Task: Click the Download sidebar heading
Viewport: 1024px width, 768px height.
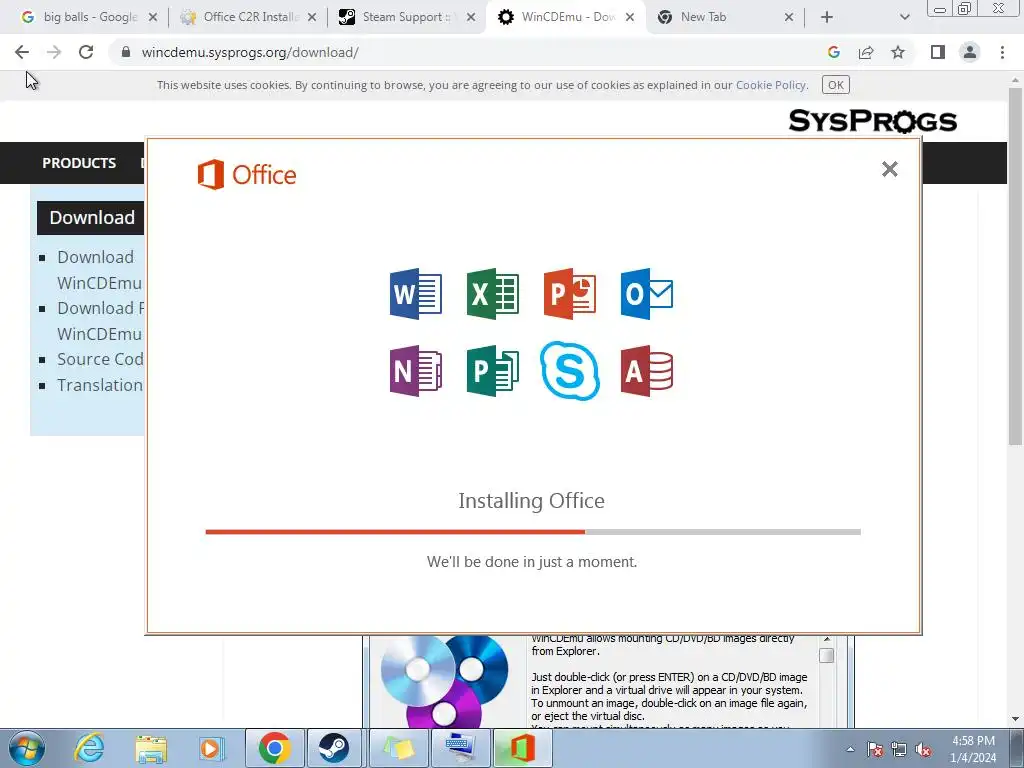Action: click(91, 217)
